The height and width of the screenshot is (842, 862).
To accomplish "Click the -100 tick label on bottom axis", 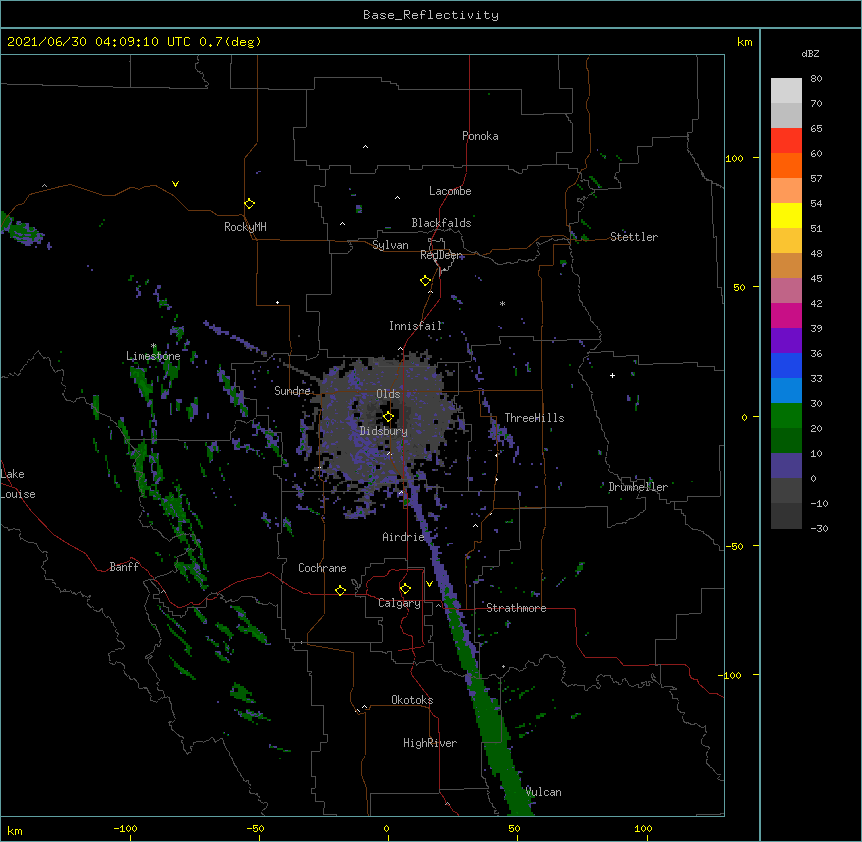I will pos(125,828).
